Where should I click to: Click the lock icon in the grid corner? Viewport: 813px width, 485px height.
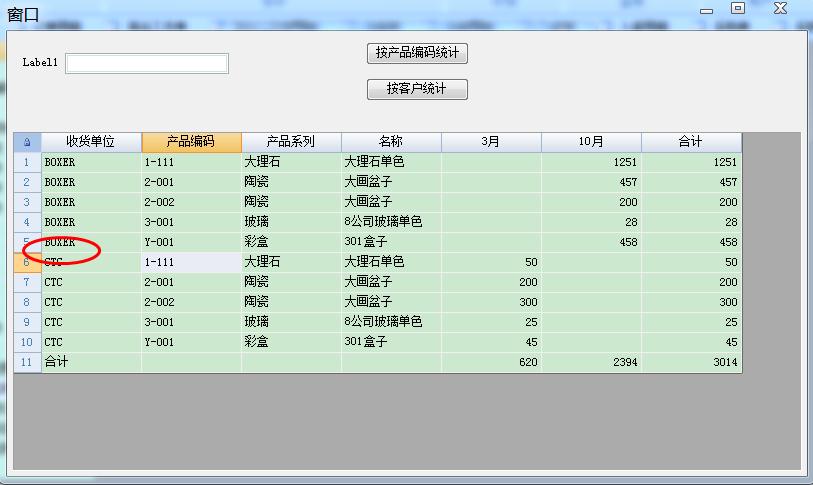pyautogui.click(x=27, y=142)
